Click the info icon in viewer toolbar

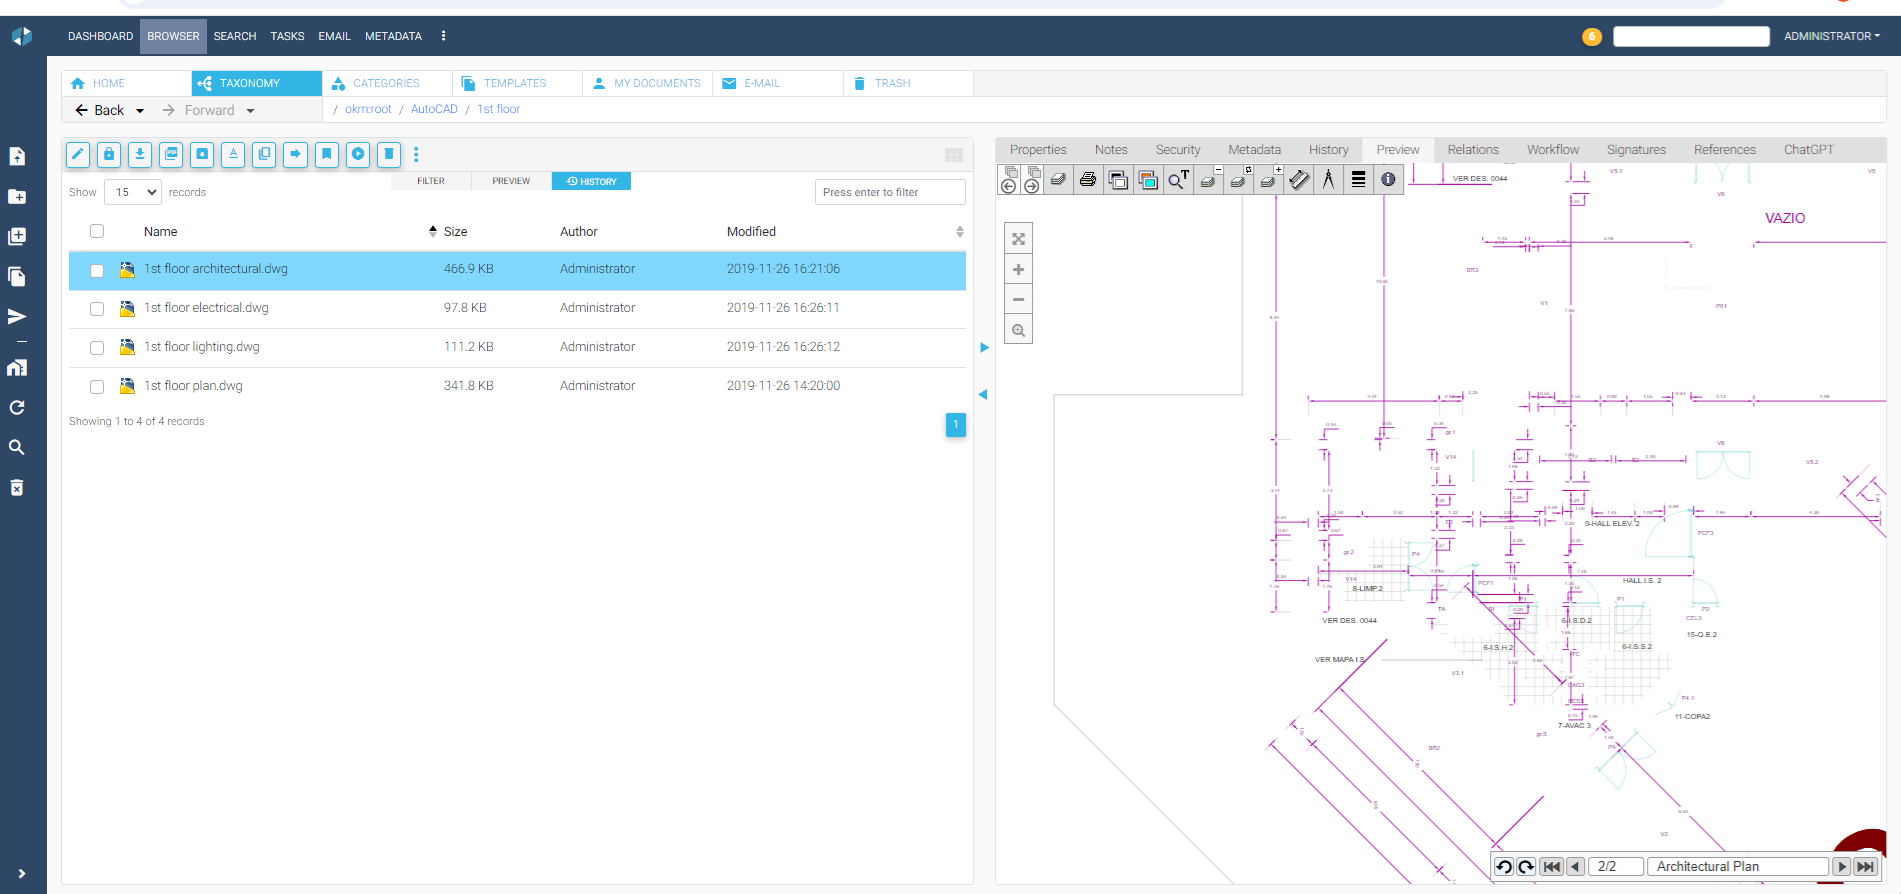coord(1388,180)
